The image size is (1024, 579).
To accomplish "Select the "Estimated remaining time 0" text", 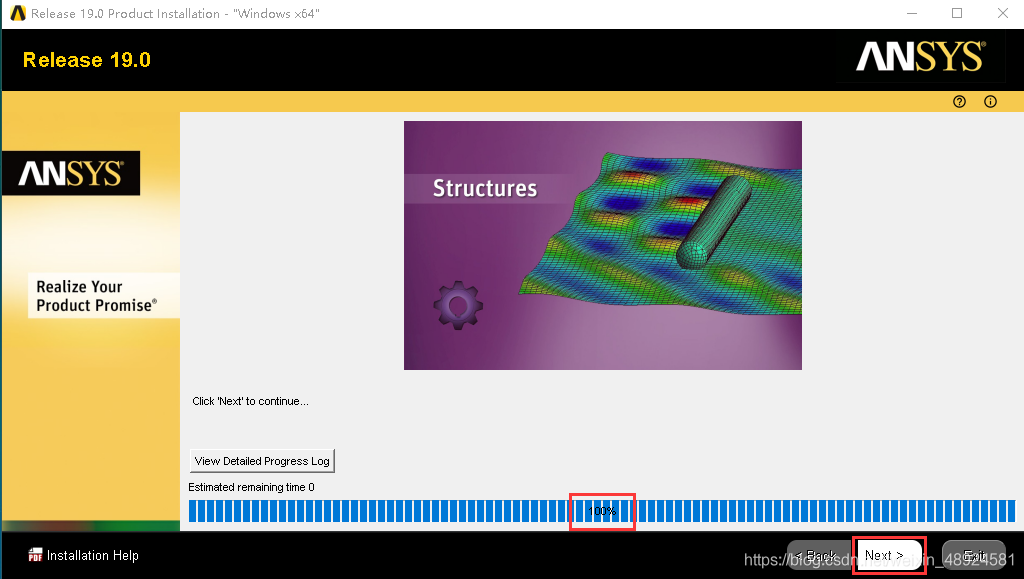I will 251,487.
